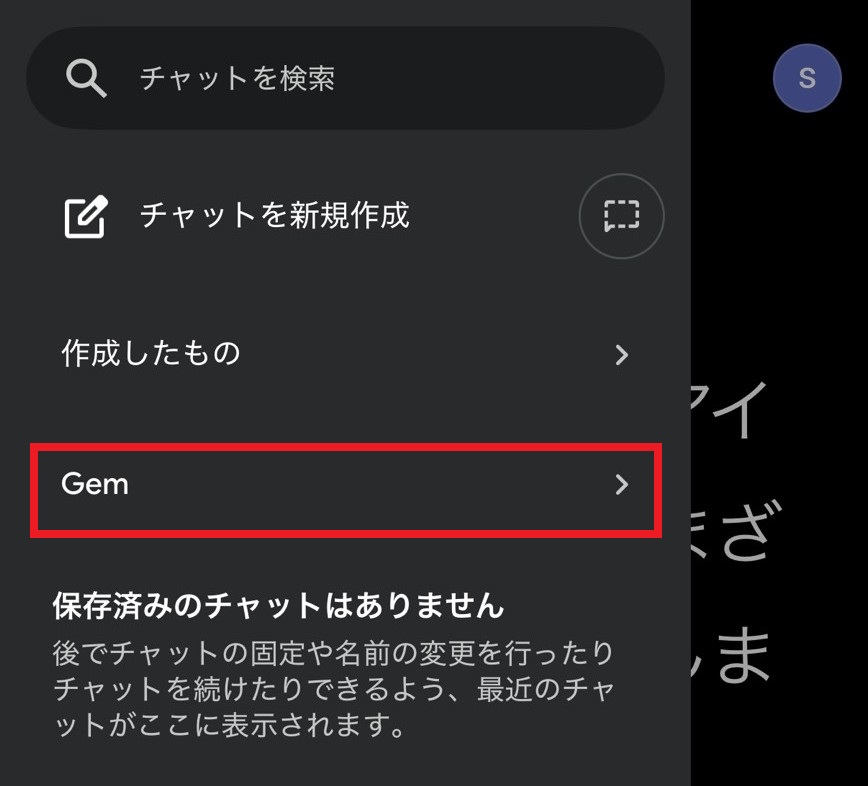Screen dimensions: 868x786
Task: Open the 作成したもの menu item
Action: [x=151, y=354]
